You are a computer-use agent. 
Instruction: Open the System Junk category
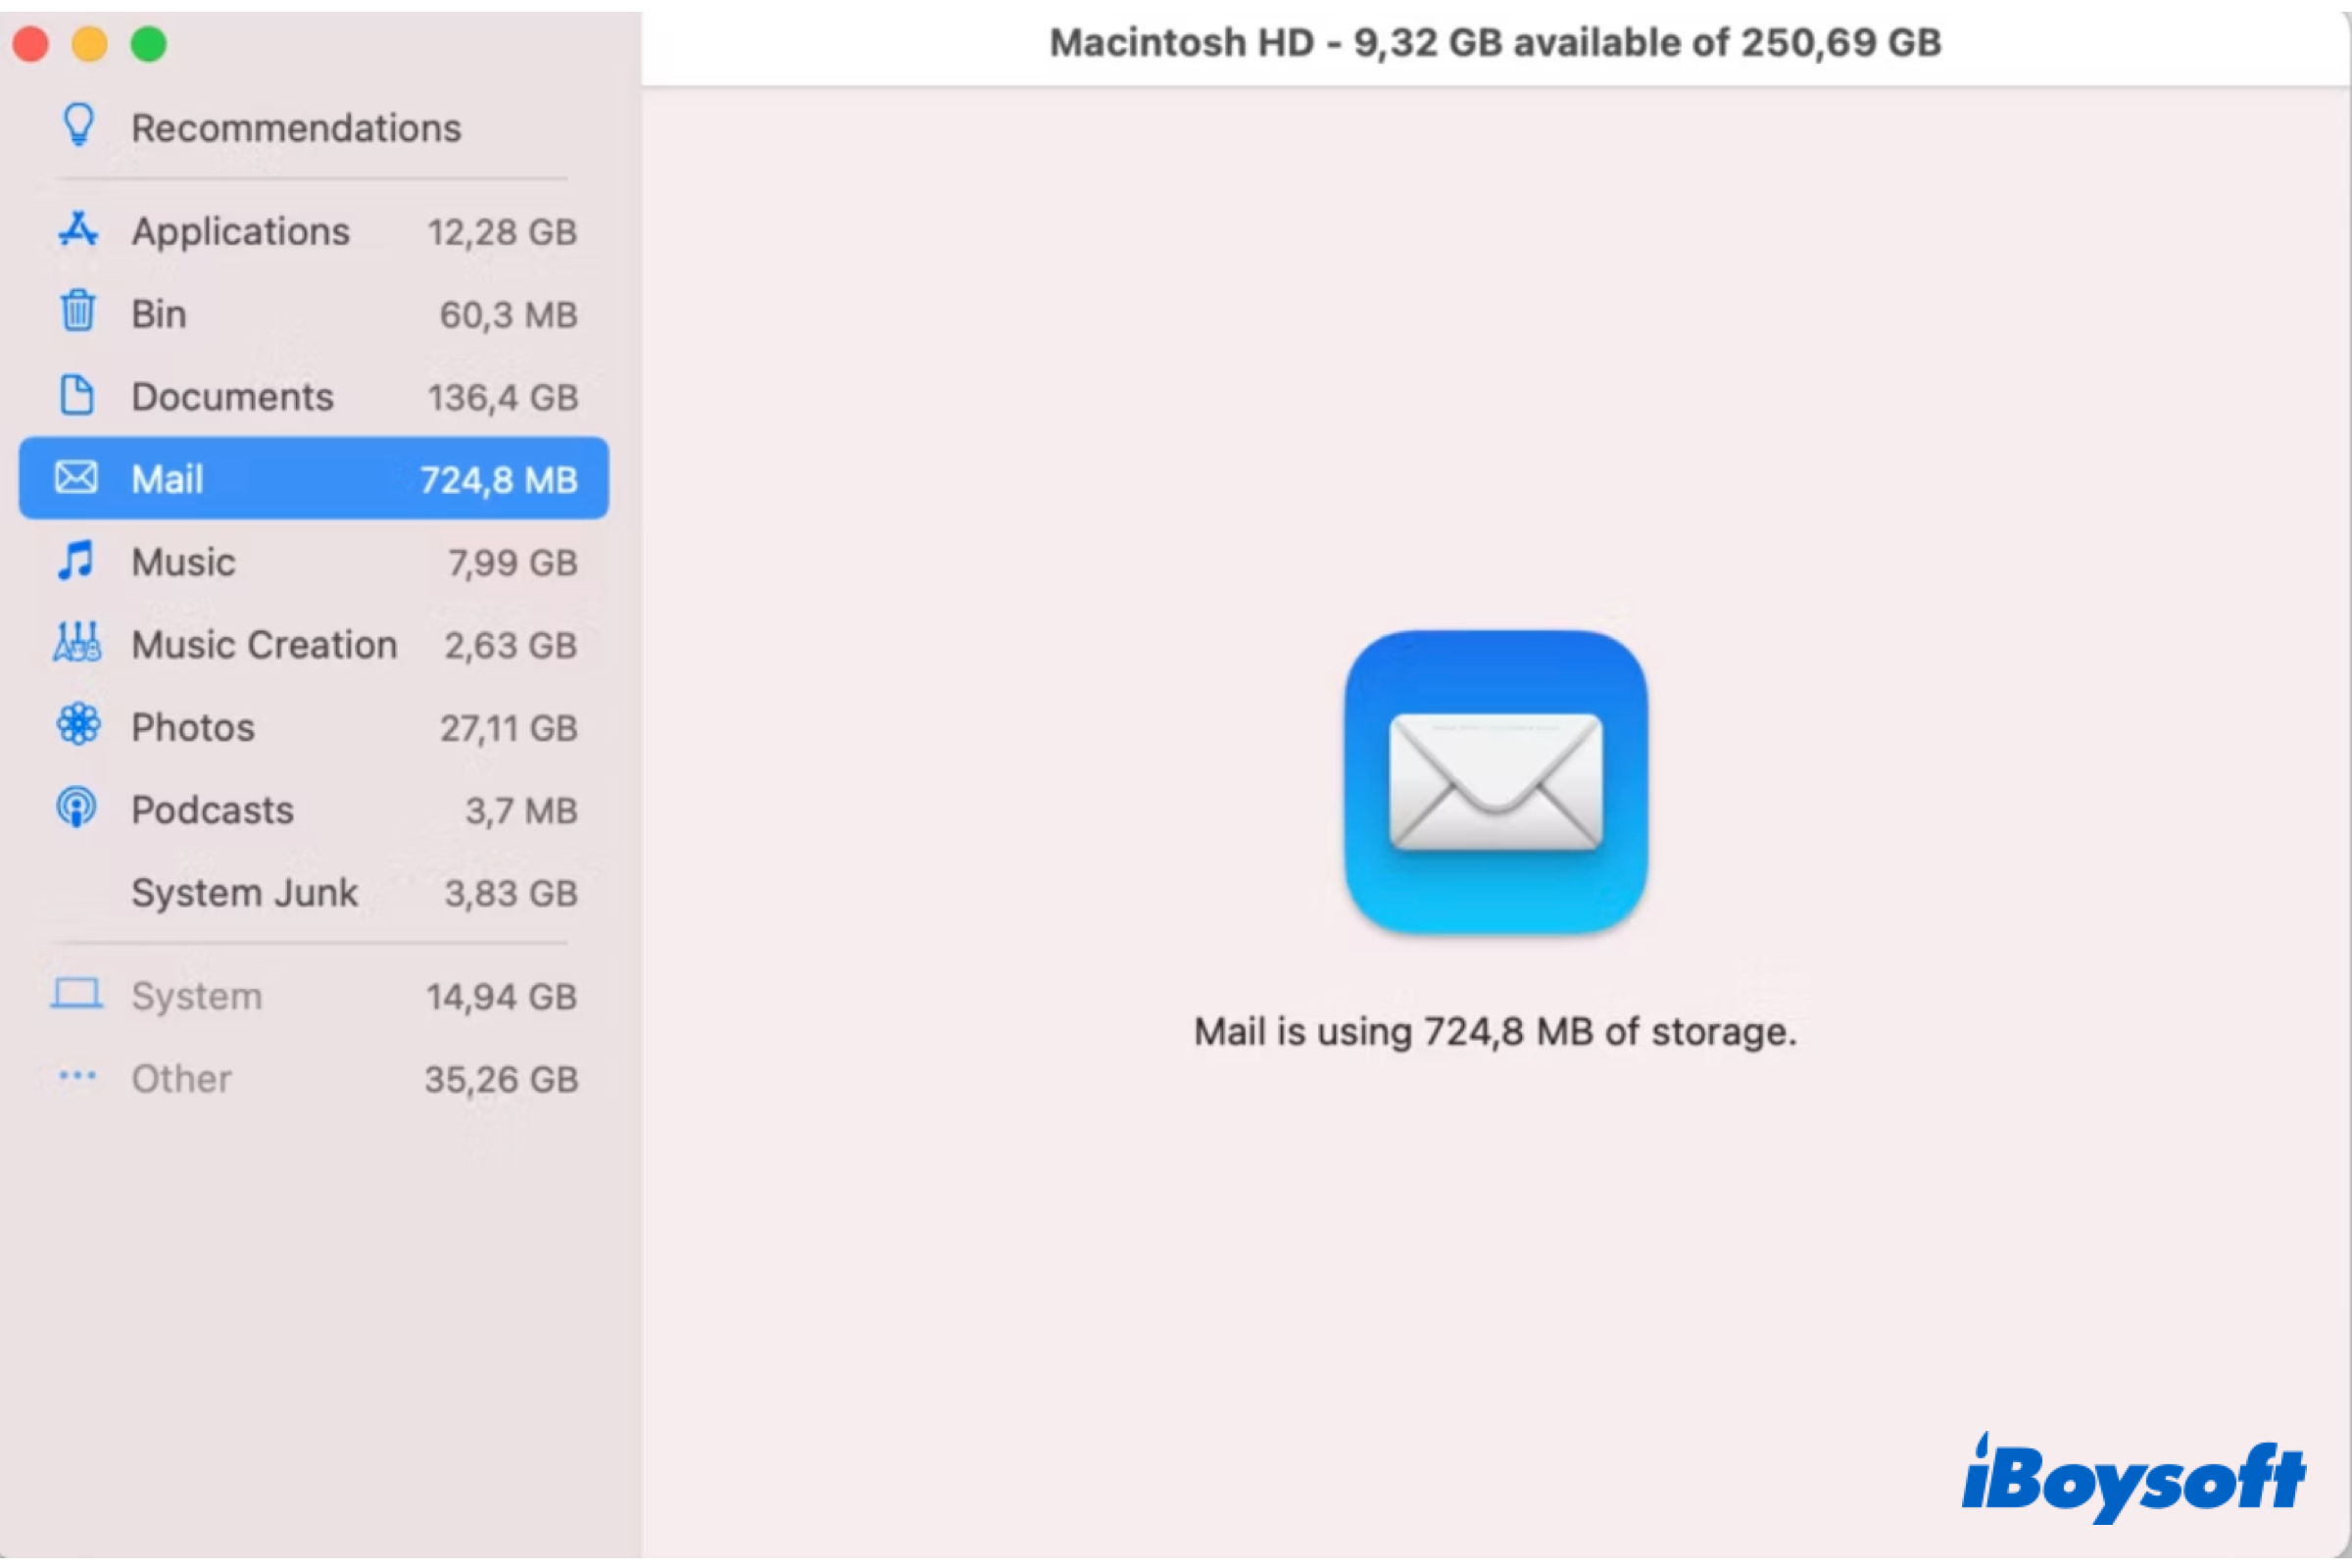pos(314,893)
